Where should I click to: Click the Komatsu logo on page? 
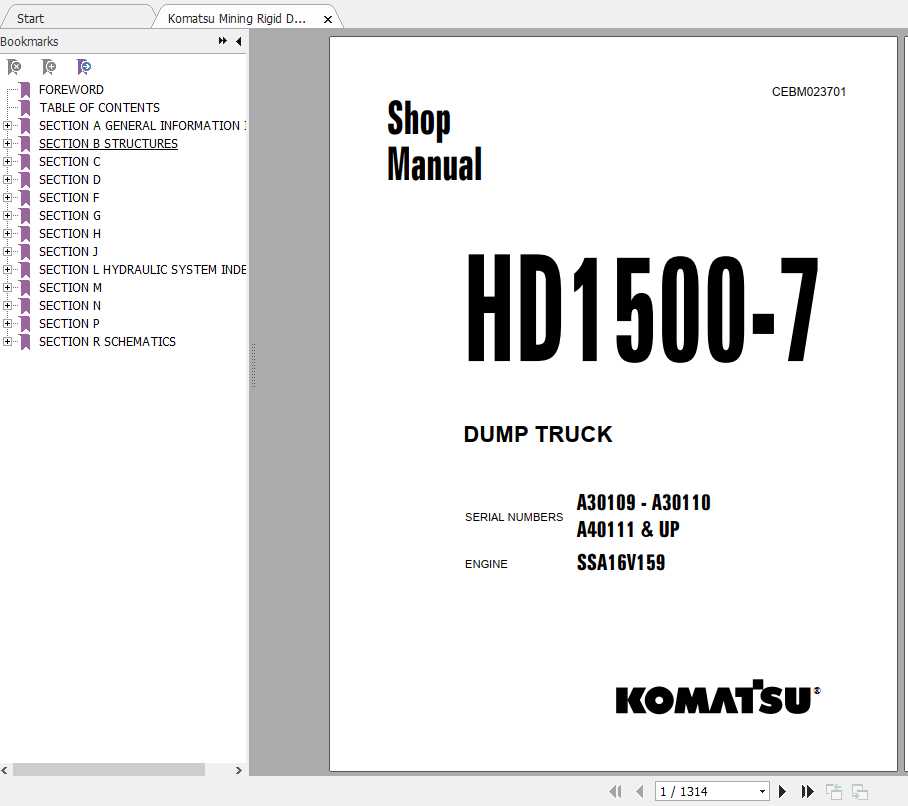coord(718,698)
